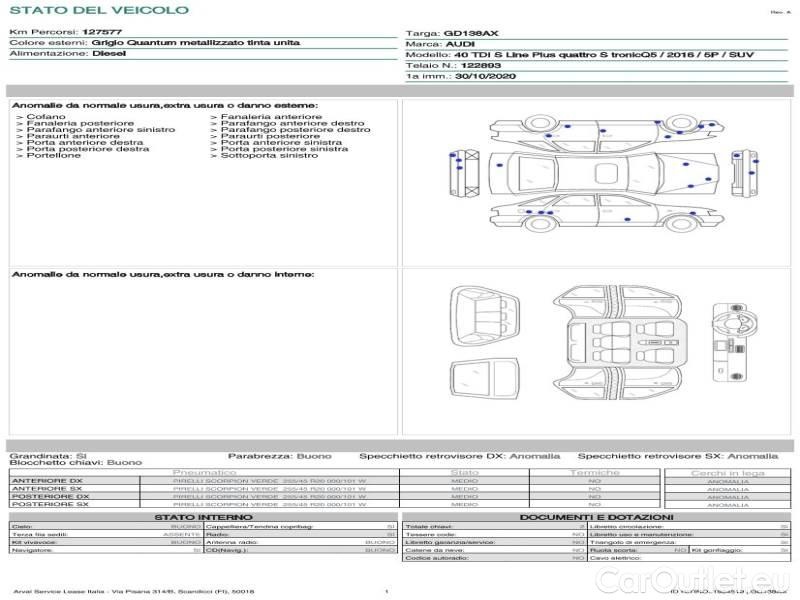Screen dimensions: 800x600
Task: Select the two-panel interior diagram below the rear bench
Action: 484,378
